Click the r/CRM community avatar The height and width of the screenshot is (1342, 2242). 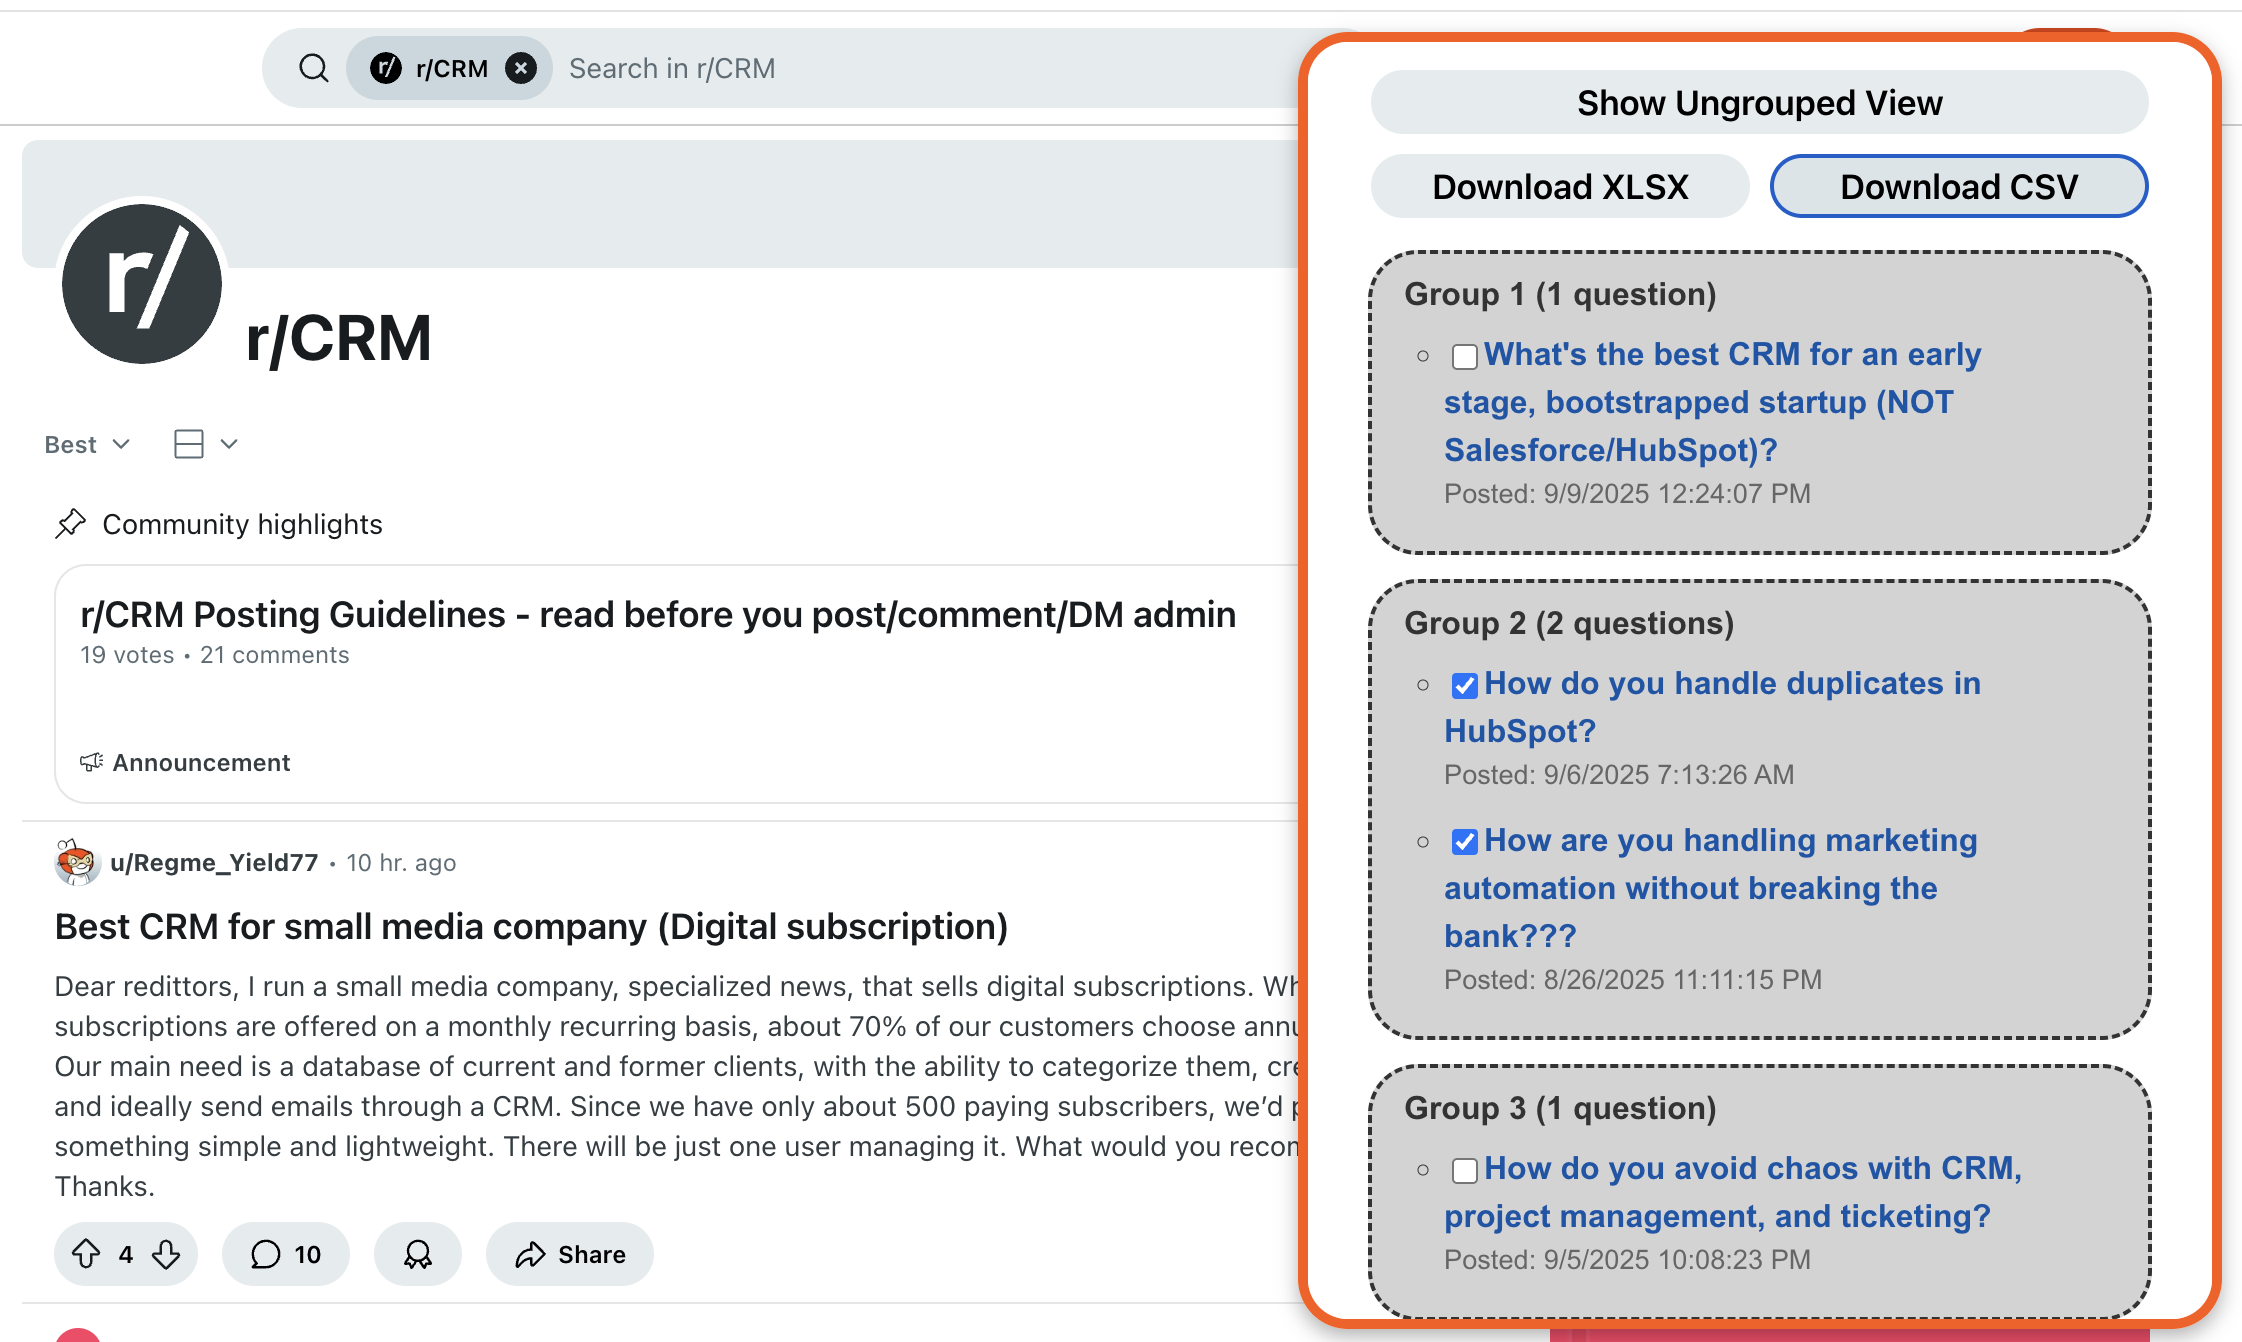(142, 284)
